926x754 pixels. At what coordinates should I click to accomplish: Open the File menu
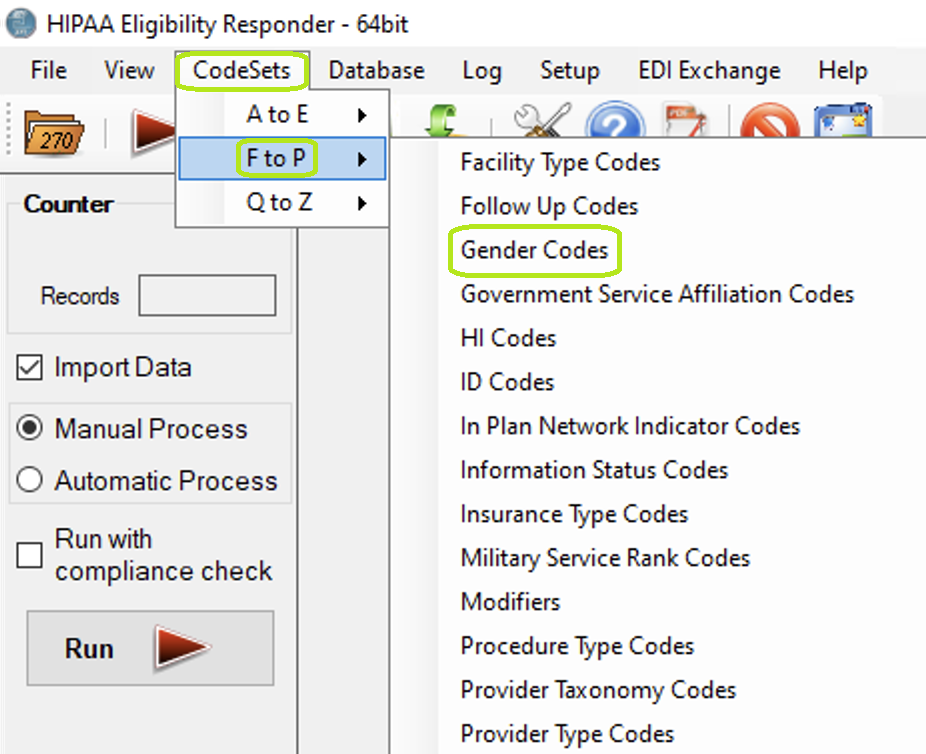click(x=48, y=70)
